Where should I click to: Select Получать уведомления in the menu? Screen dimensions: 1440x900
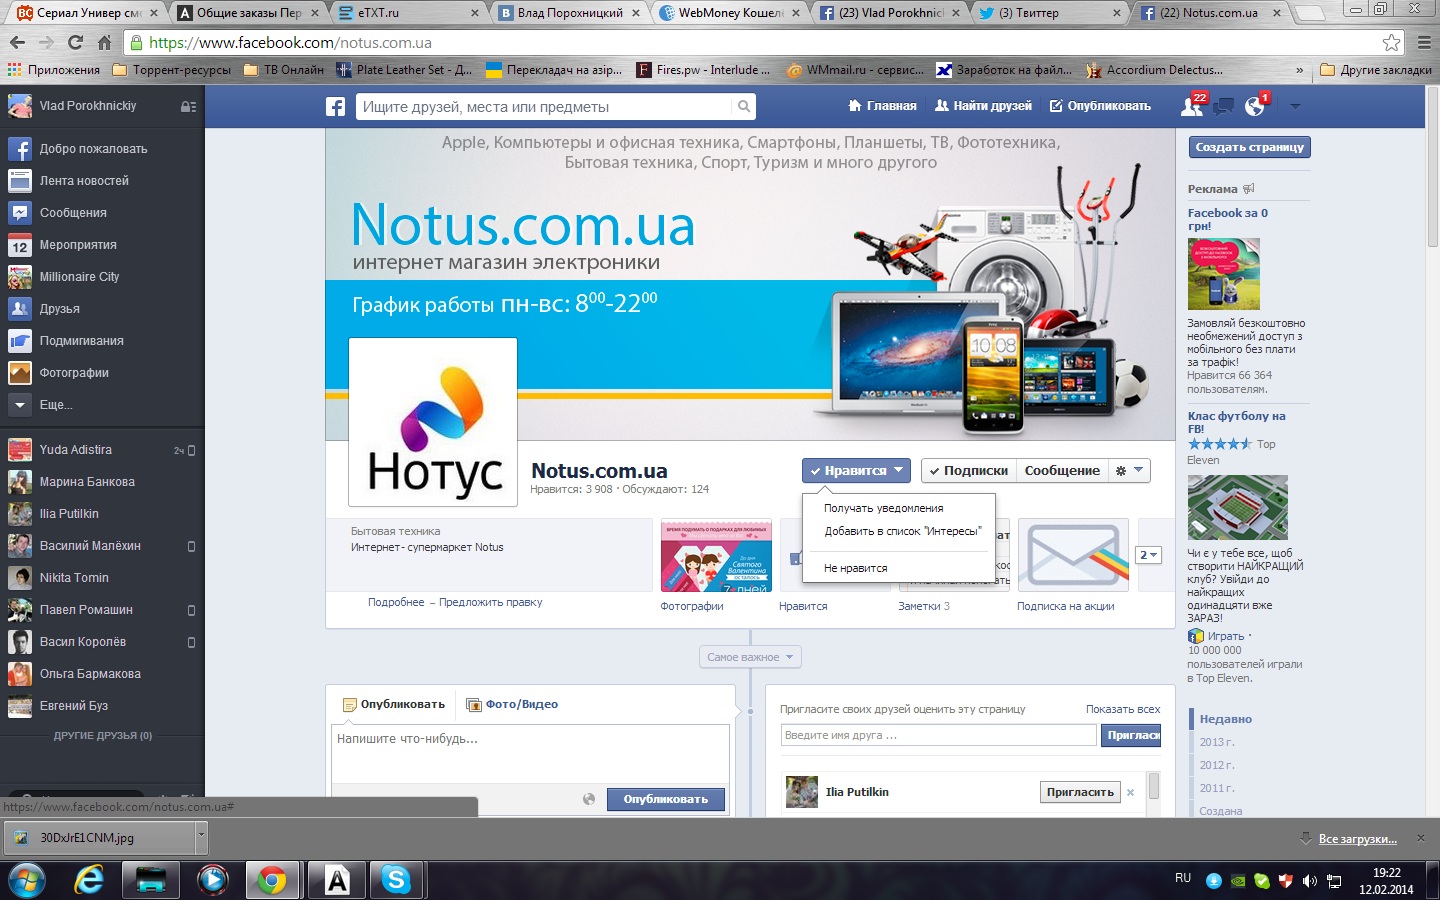884,508
